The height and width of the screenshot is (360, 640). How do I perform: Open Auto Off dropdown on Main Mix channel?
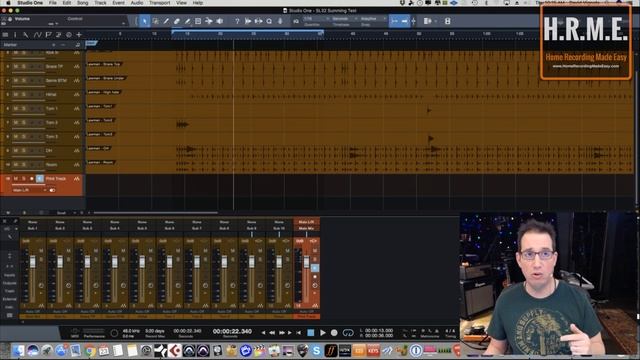(307, 311)
